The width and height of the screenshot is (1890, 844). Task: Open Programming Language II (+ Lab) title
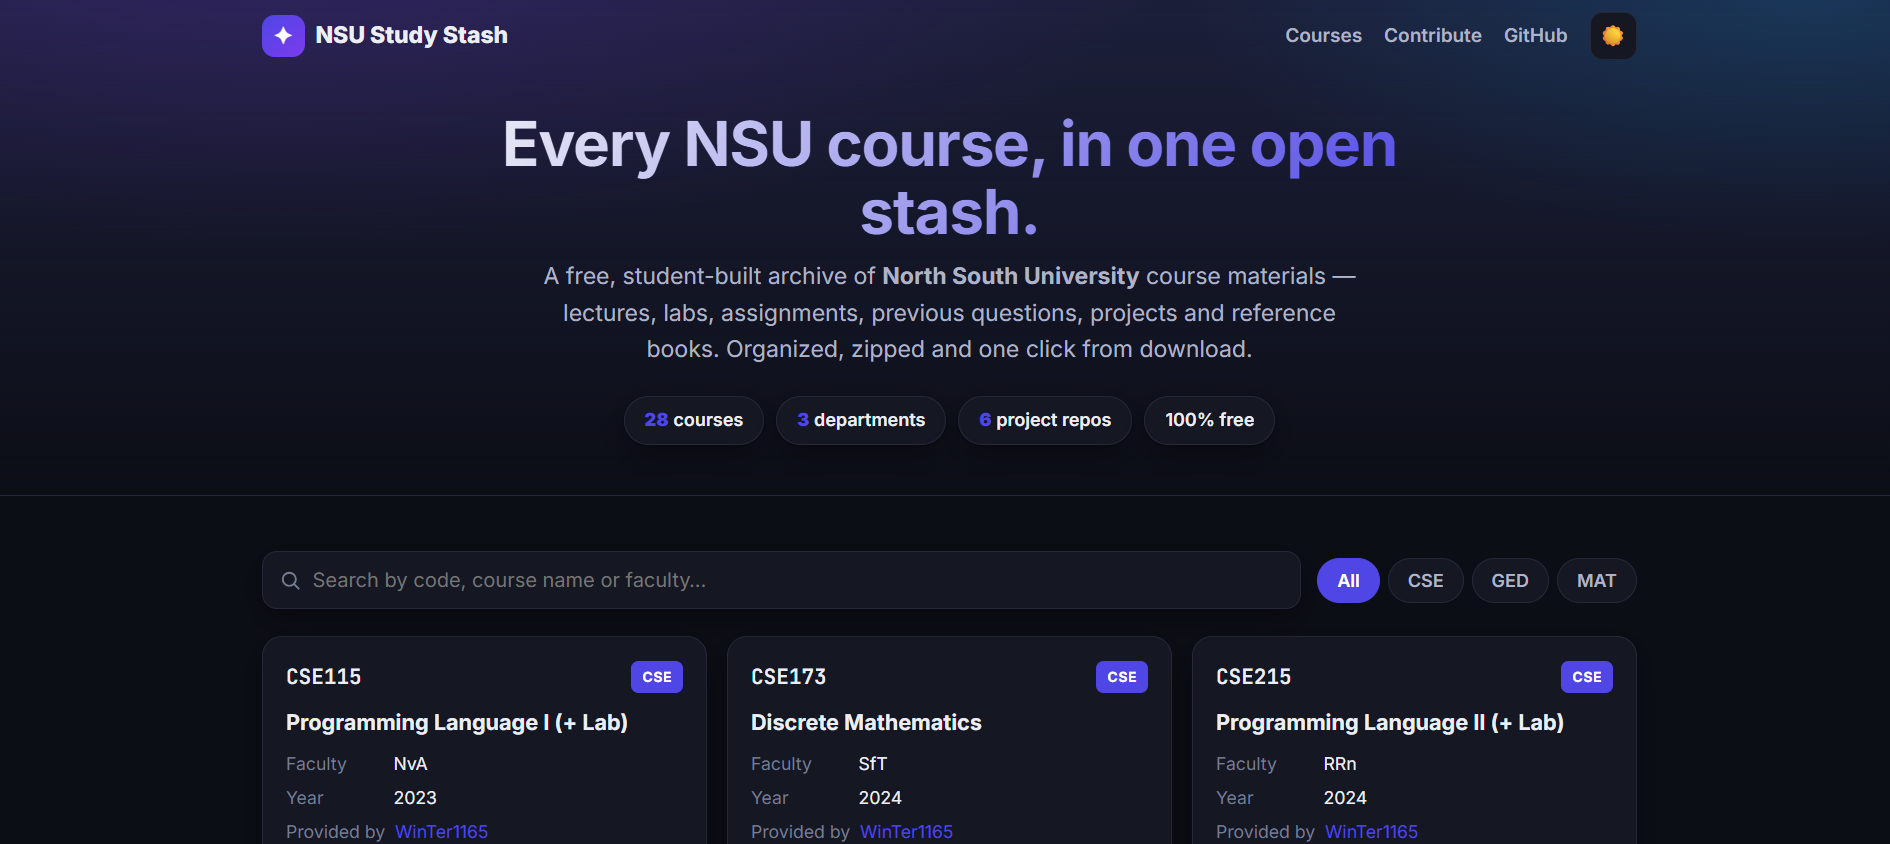click(x=1390, y=722)
